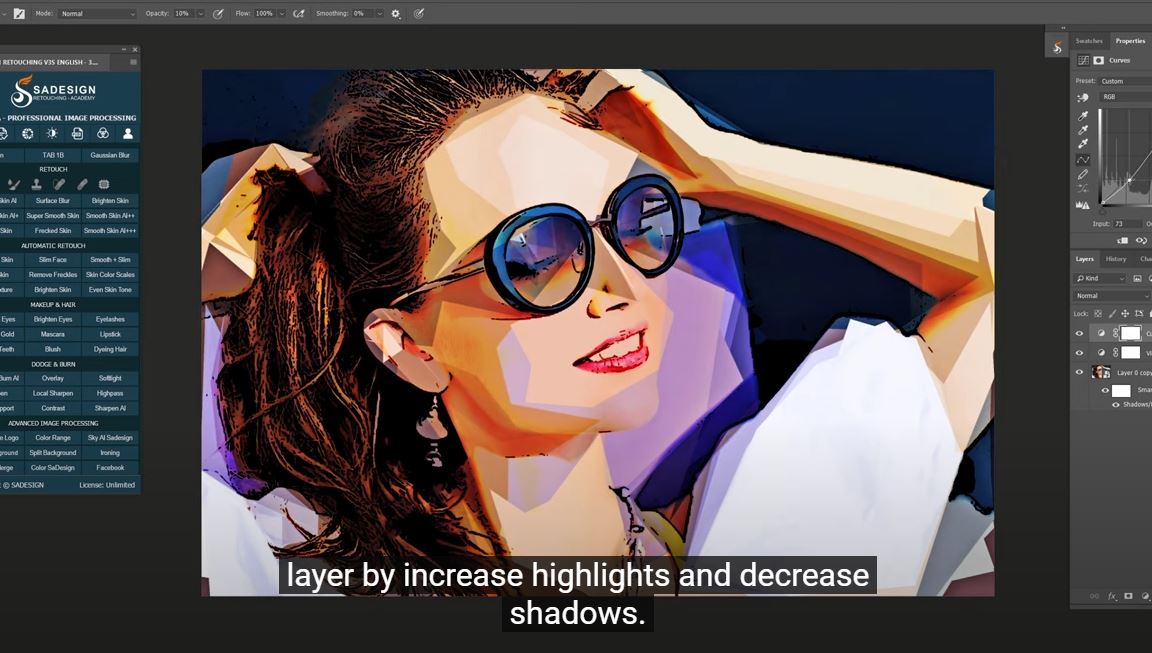This screenshot has width=1152, height=653.
Task: Expand the Opacity slider dropdown arrow
Action: click(200, 14)
